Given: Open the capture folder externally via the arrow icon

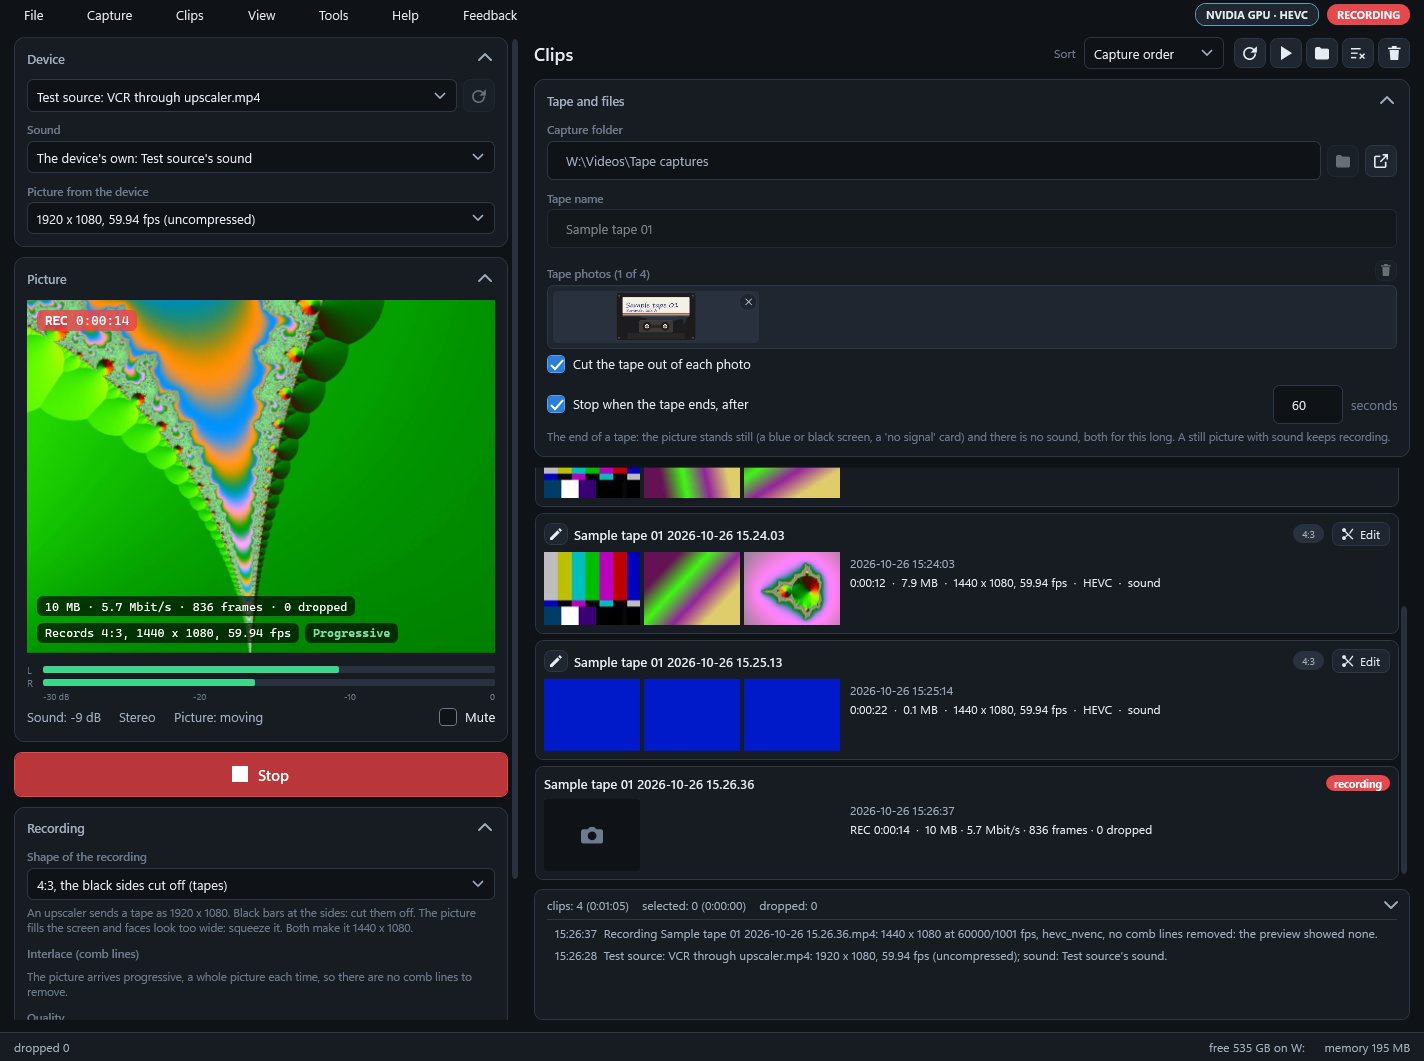Looking at the screenshot, I should pyautogui.click(x=1381, y=161).
